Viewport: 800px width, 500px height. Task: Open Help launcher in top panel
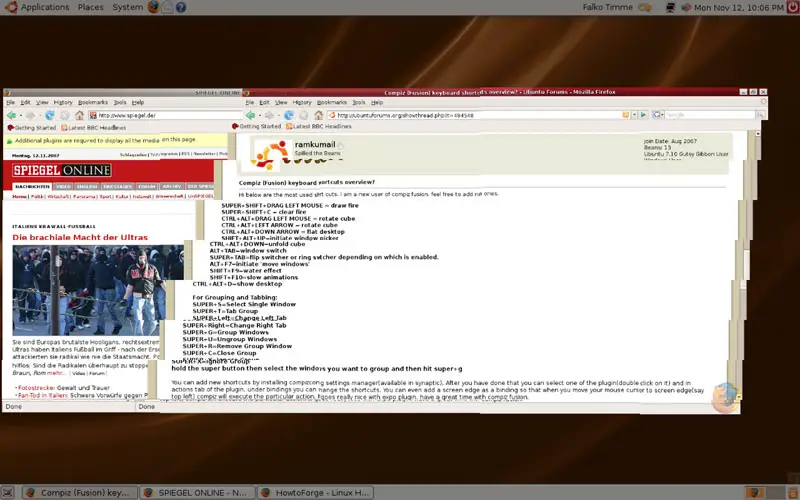click(x=181, y=7)
